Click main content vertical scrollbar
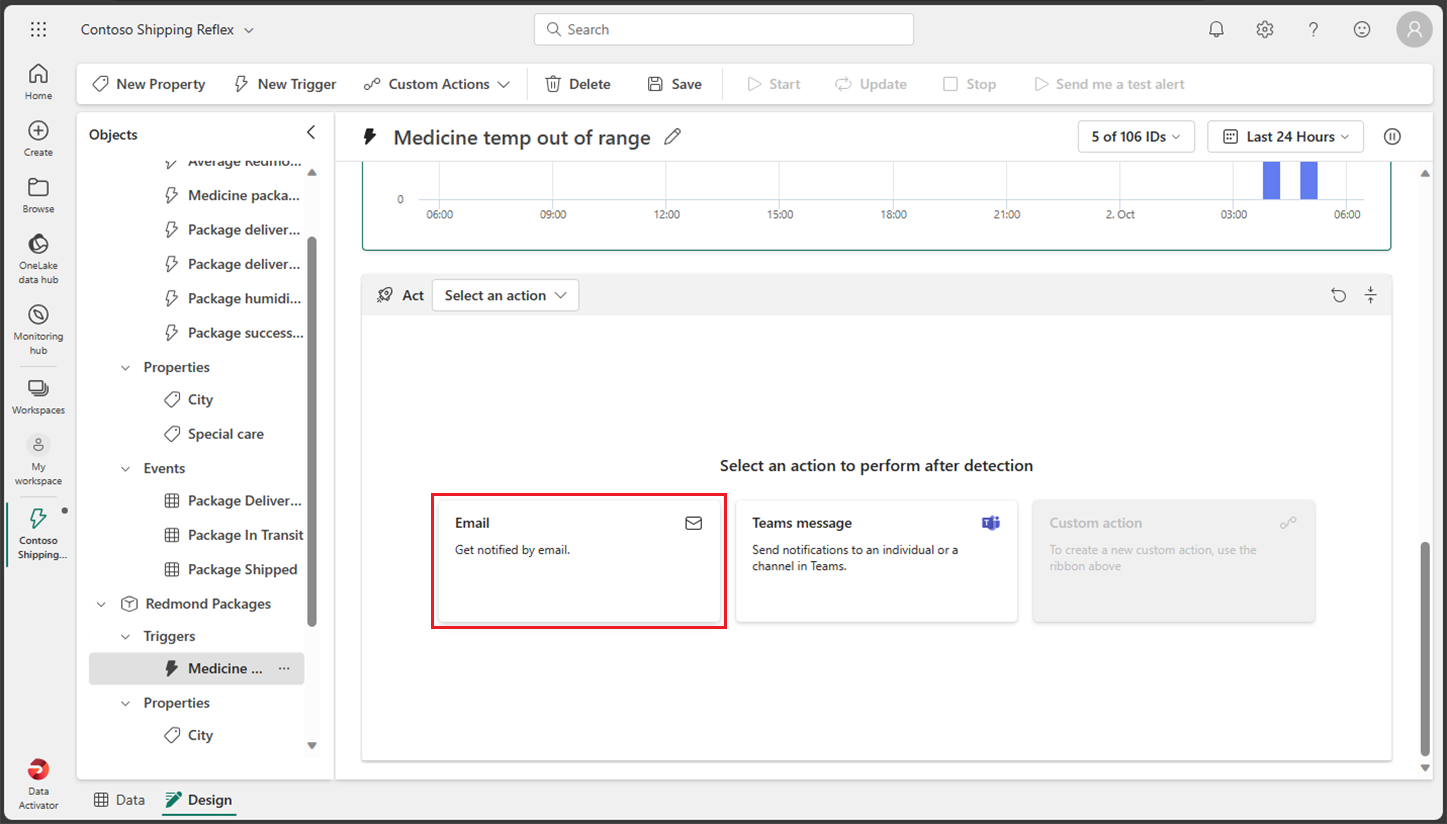Viewport: 1447px width, 824px height. click(1425, 648)
